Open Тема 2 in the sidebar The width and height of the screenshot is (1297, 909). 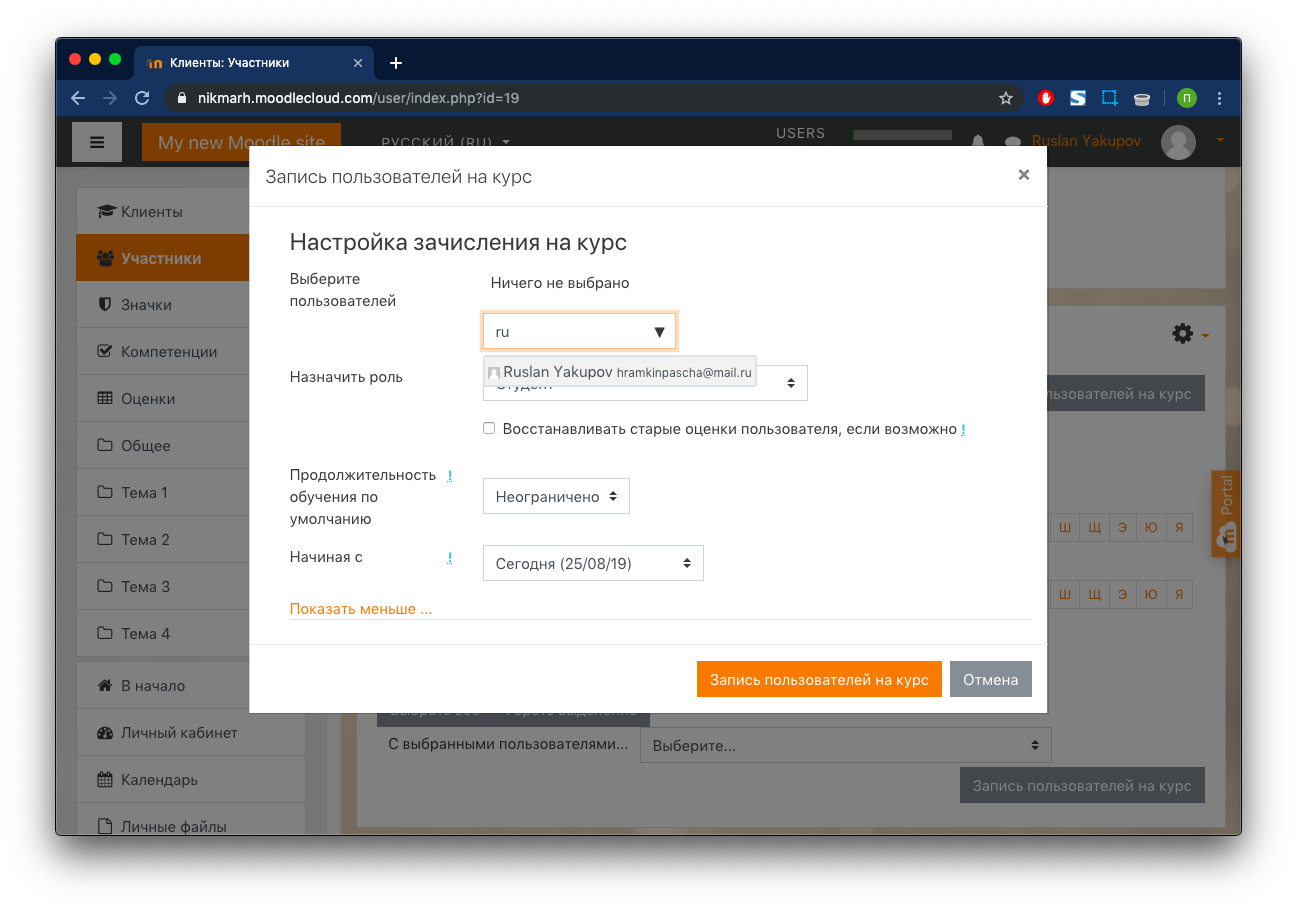tap(162, 540)
